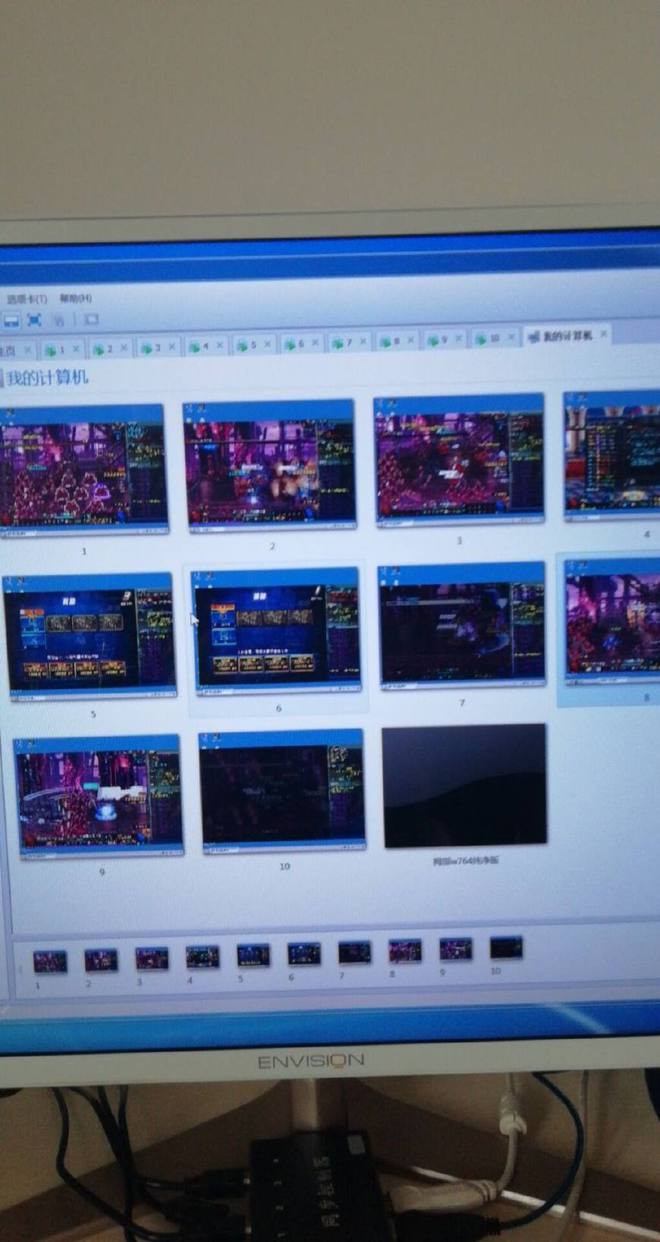Select small thumbnail 5 in bottom strip
This screenshot has width=660, height=1242.
(253, 955)
